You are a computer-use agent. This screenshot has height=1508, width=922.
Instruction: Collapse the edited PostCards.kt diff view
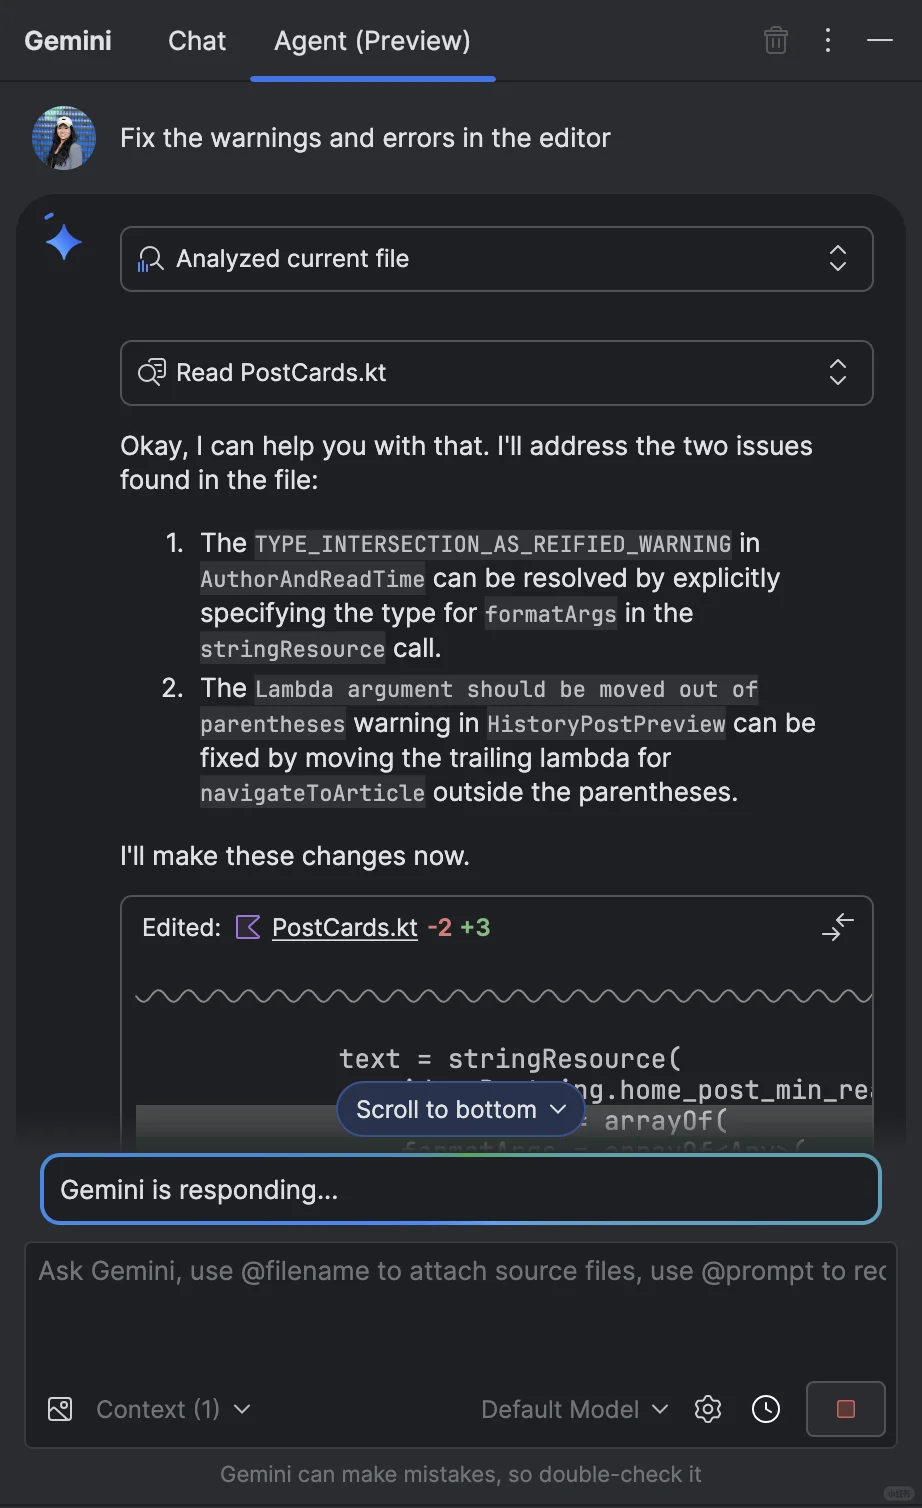(x=837, y=927)
